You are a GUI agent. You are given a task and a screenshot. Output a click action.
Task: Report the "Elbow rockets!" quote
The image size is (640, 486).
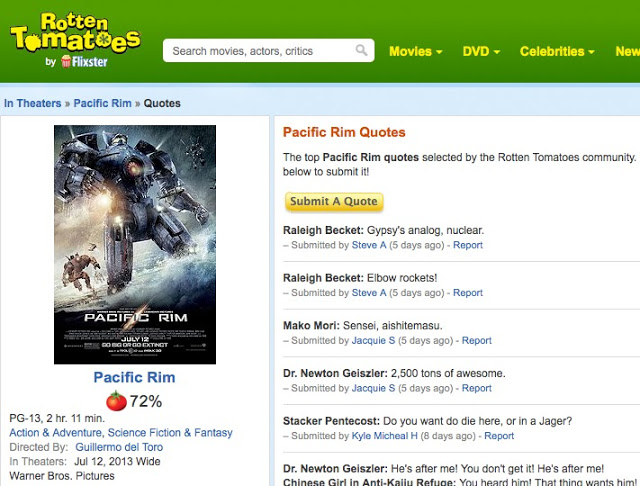[x=468, y=293]
